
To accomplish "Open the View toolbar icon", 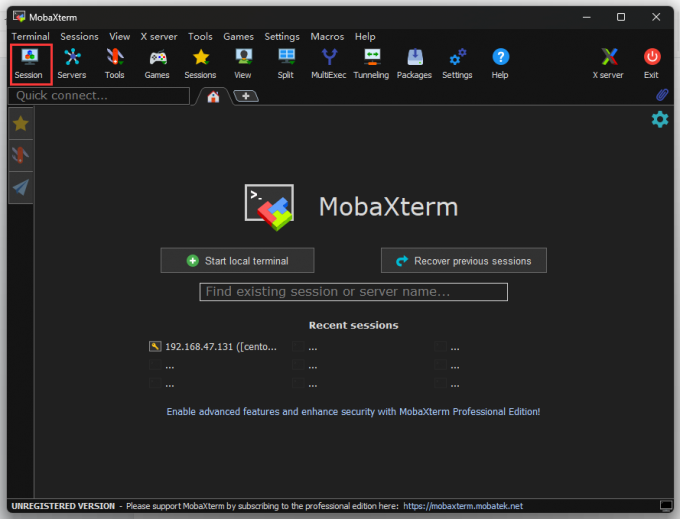I will click(243, 64).
